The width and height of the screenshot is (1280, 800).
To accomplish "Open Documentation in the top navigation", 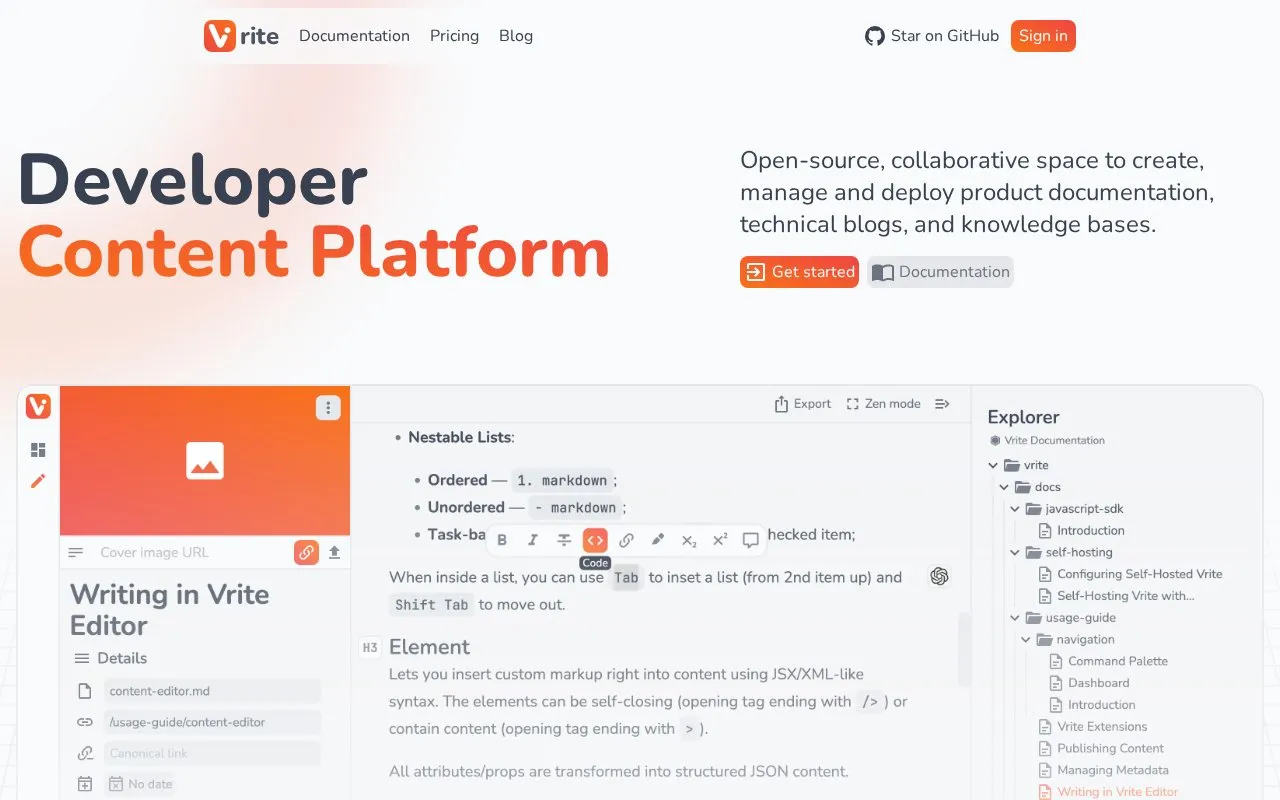I will pos(354,36).
